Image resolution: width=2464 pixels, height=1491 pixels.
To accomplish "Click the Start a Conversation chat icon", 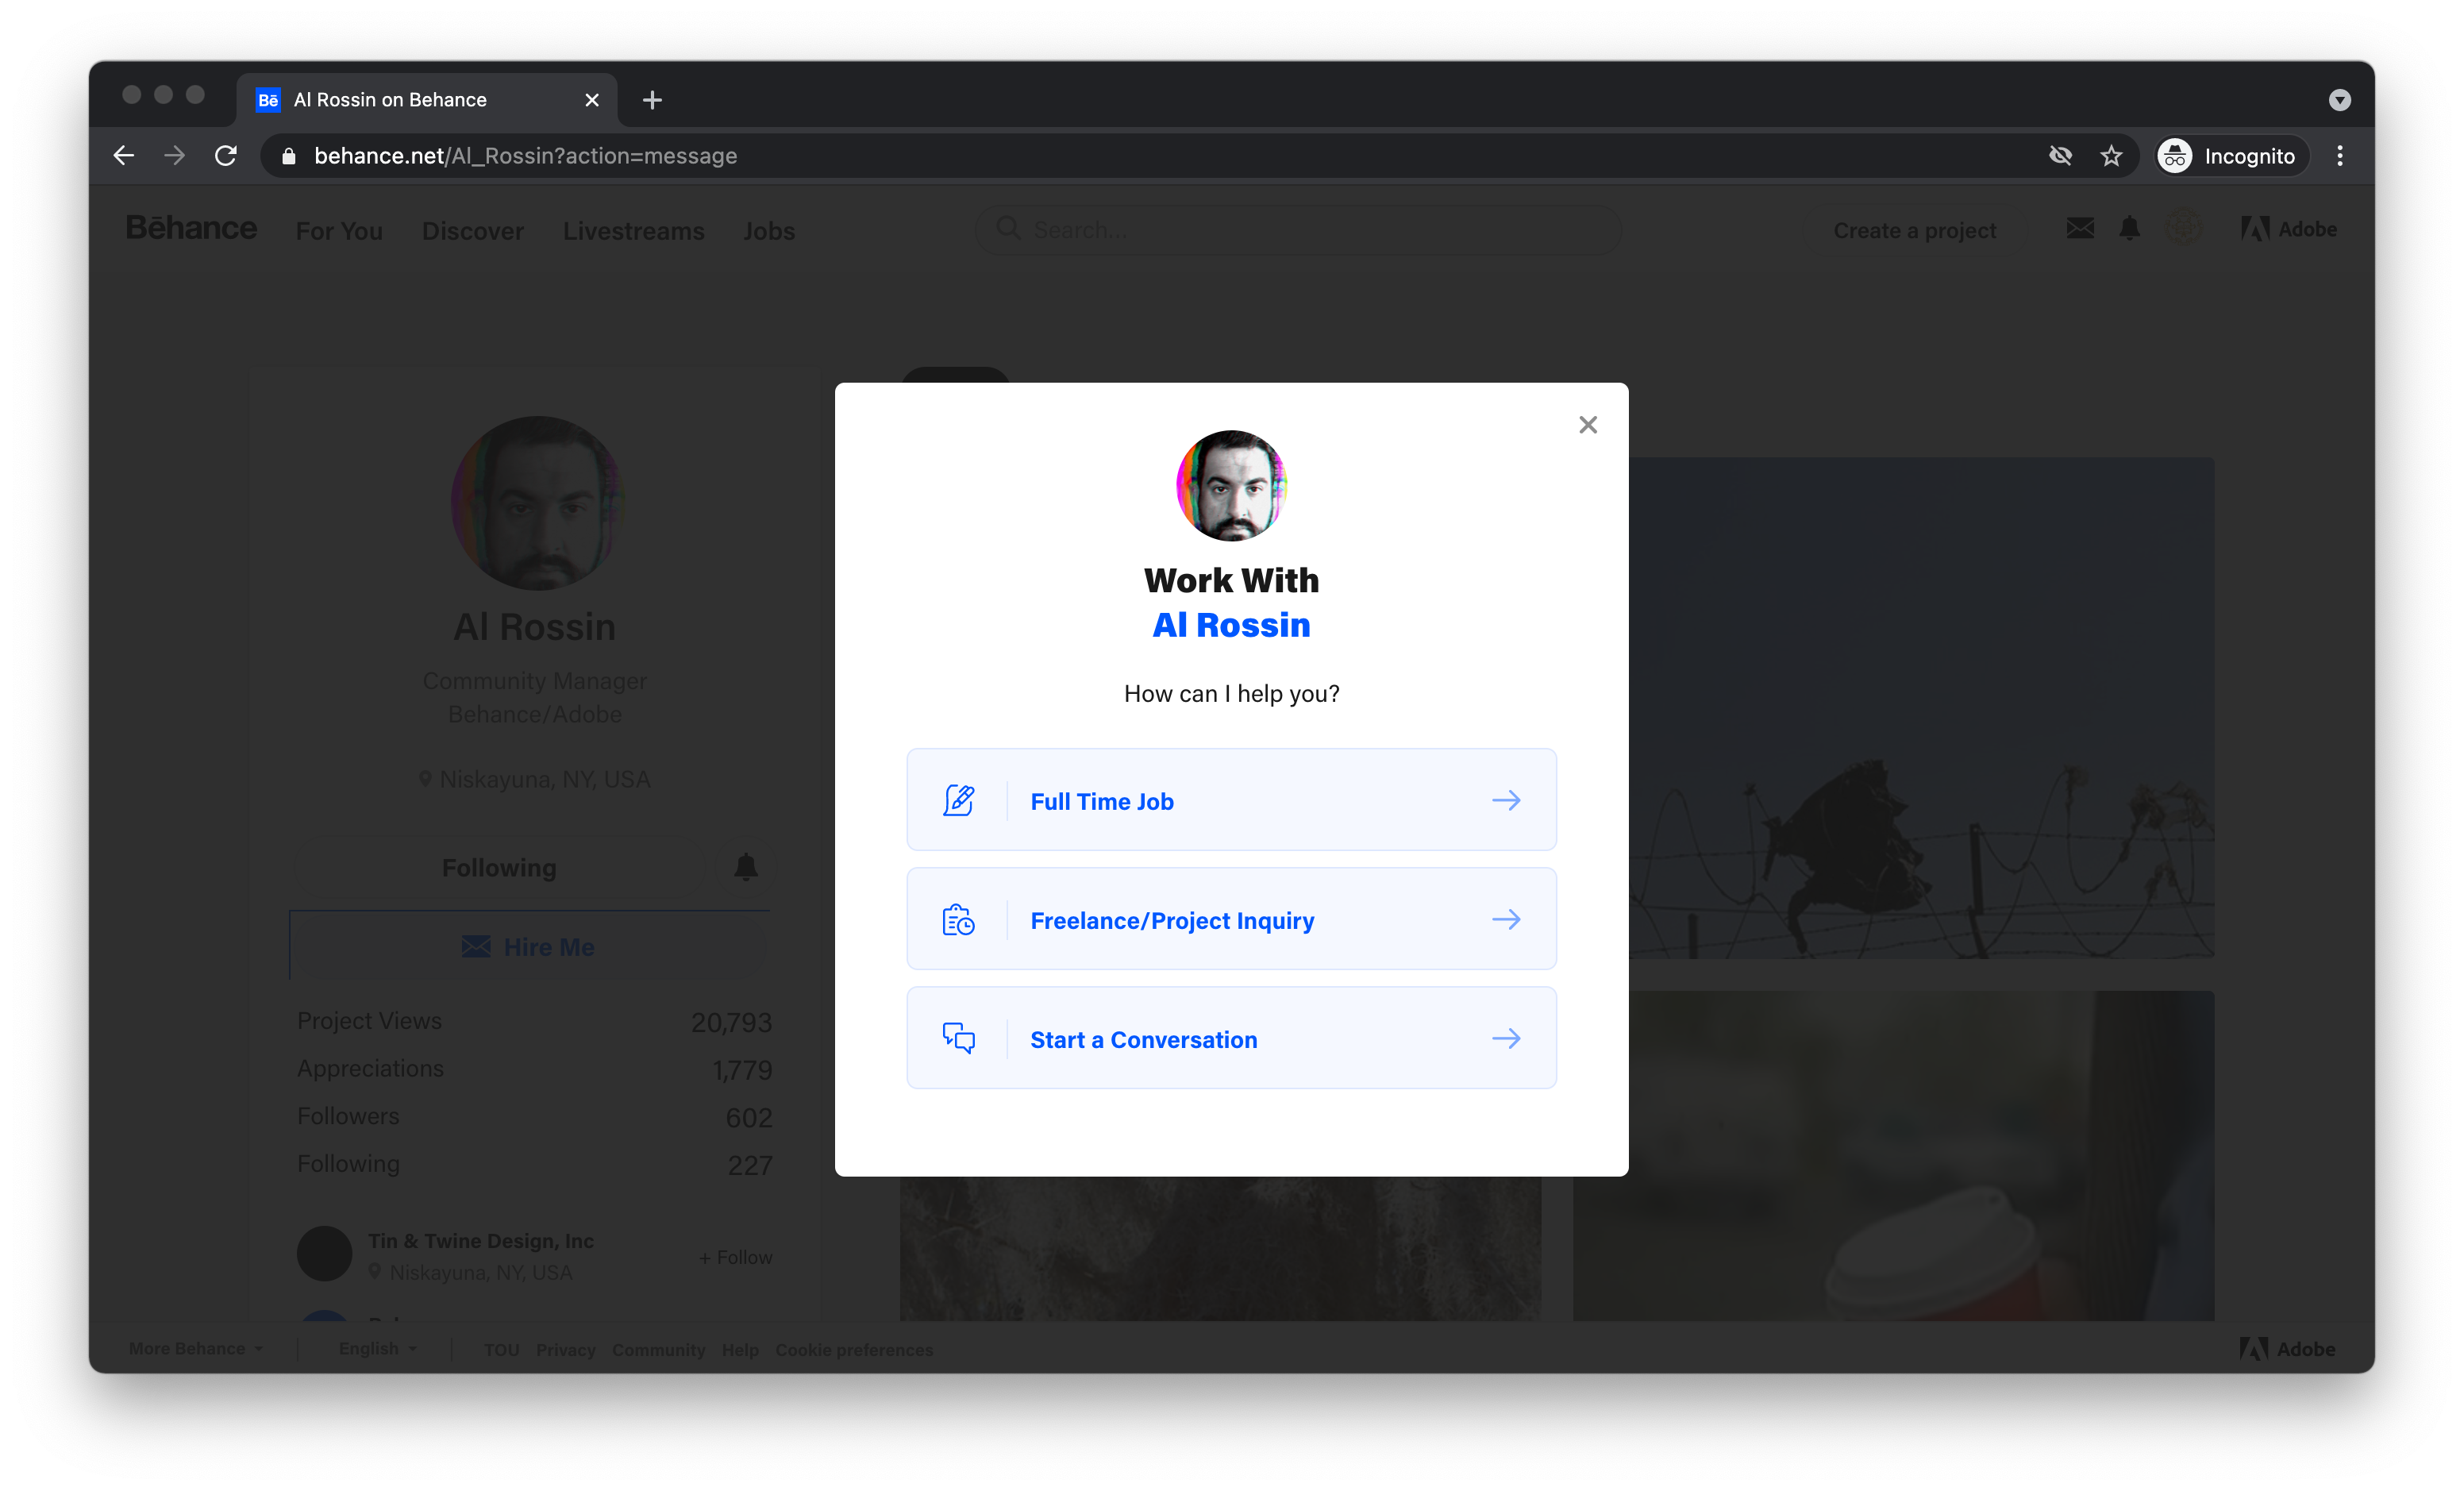I will point(958,1038).
